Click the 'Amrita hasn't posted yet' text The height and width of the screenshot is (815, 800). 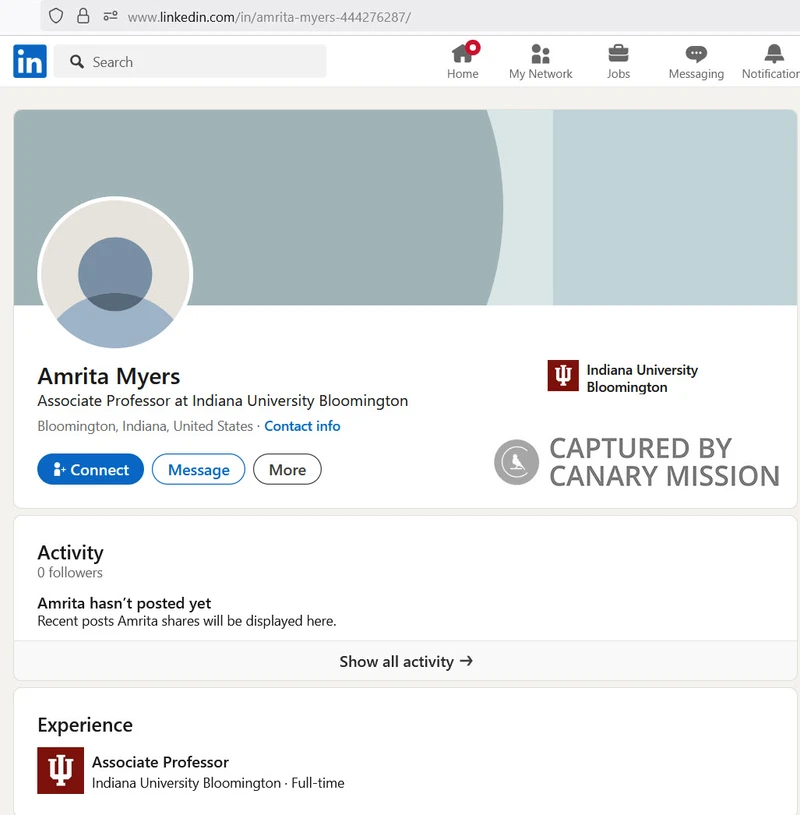pyautogui.click(x=124, y=603)
